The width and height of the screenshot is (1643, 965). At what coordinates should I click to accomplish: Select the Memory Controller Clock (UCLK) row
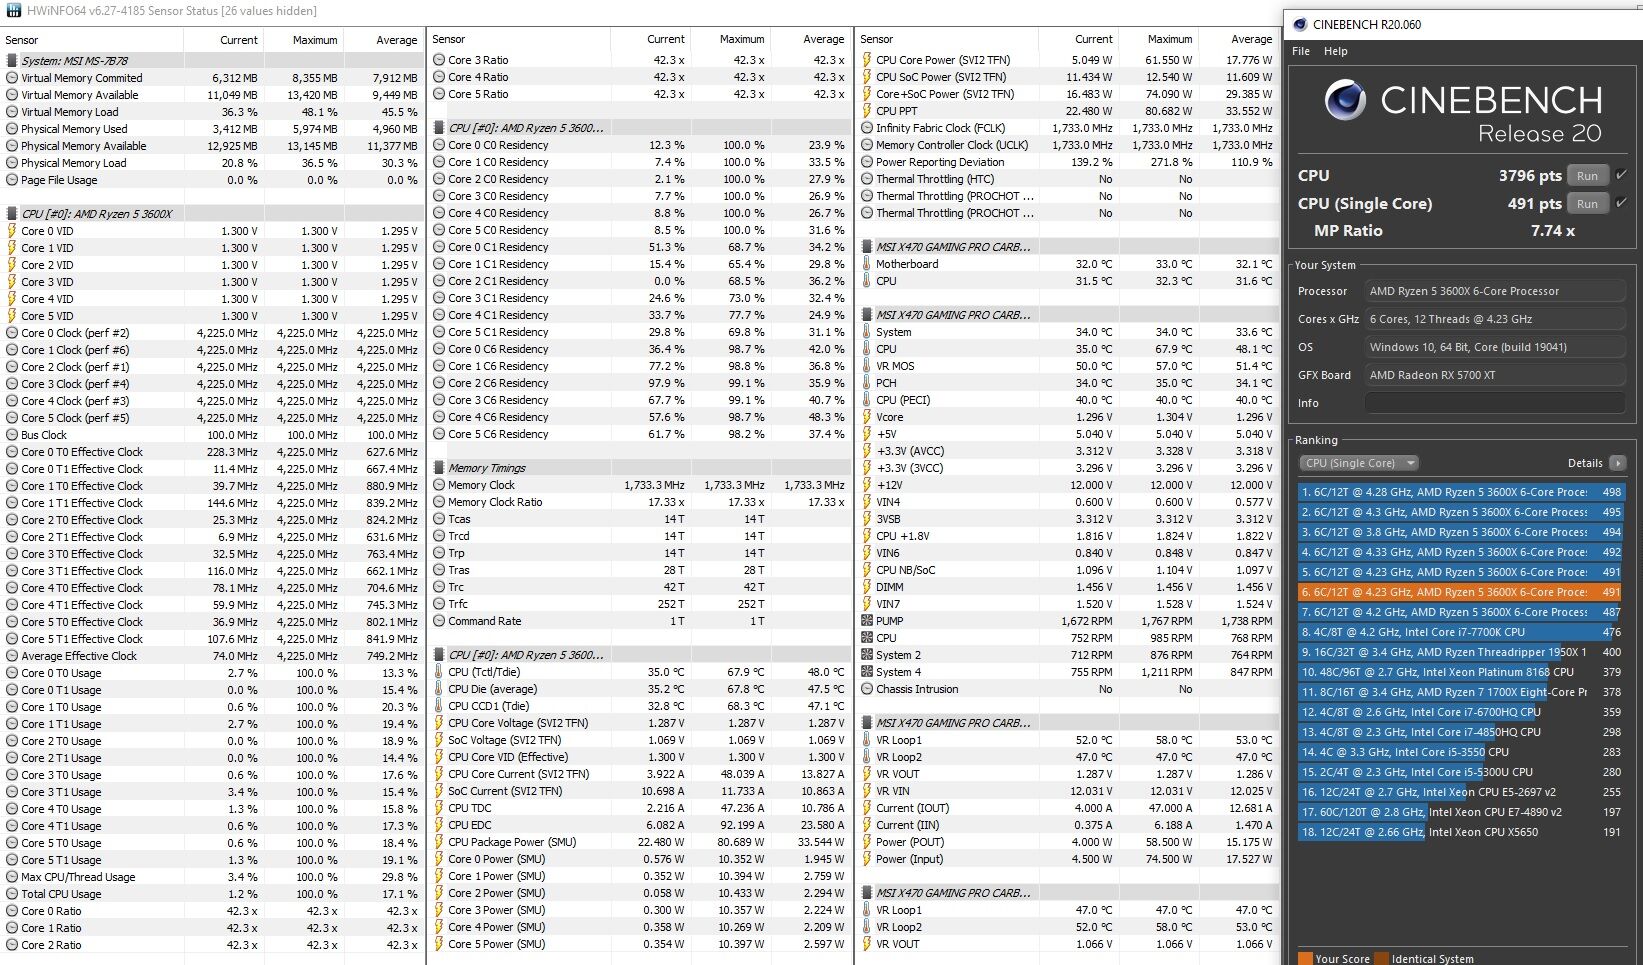point(1068,145)
